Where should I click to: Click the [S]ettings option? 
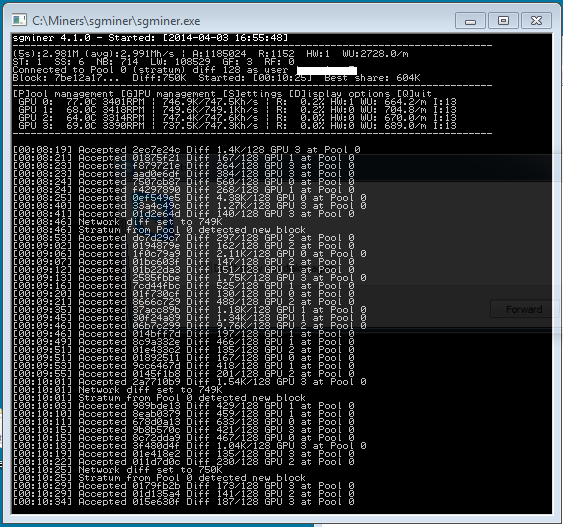(252, 94)
